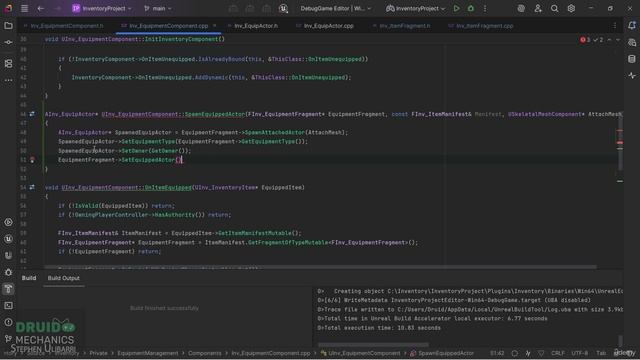Image resolution: width=640 pixels, height=360 pixels.
Task: Open the Commit tool window icon
Action: pyautogui.click(x=8, y=42)
